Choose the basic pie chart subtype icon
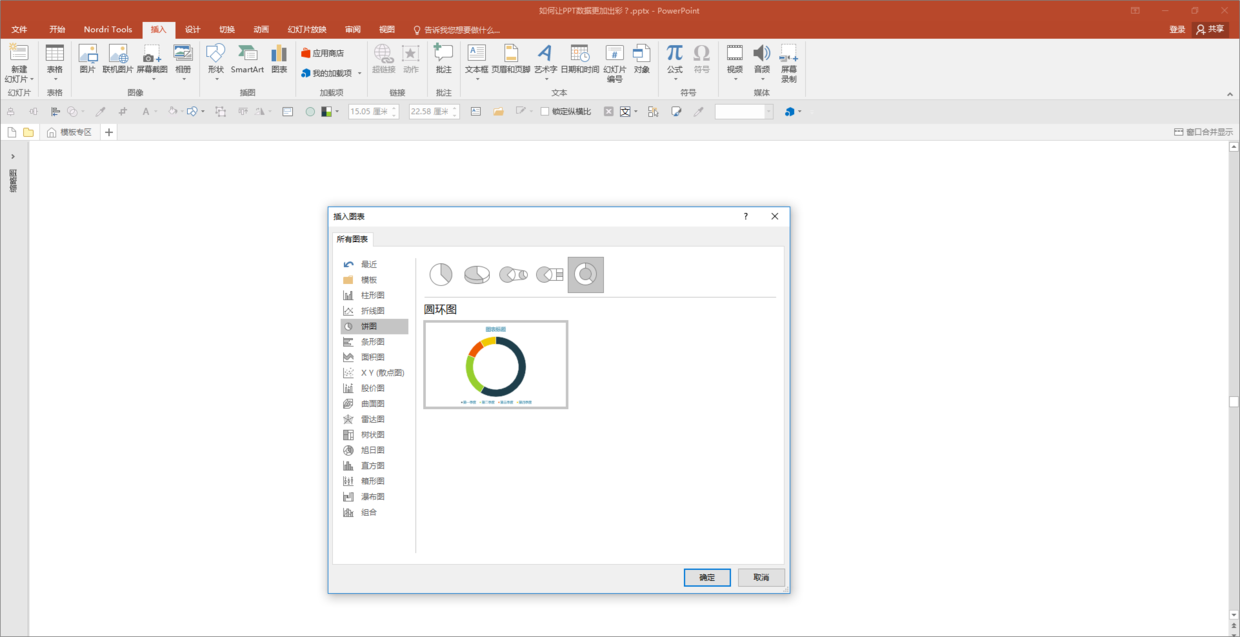Image resolution: width=1240 pixels, height=637 pixels. tap(441, 275)
